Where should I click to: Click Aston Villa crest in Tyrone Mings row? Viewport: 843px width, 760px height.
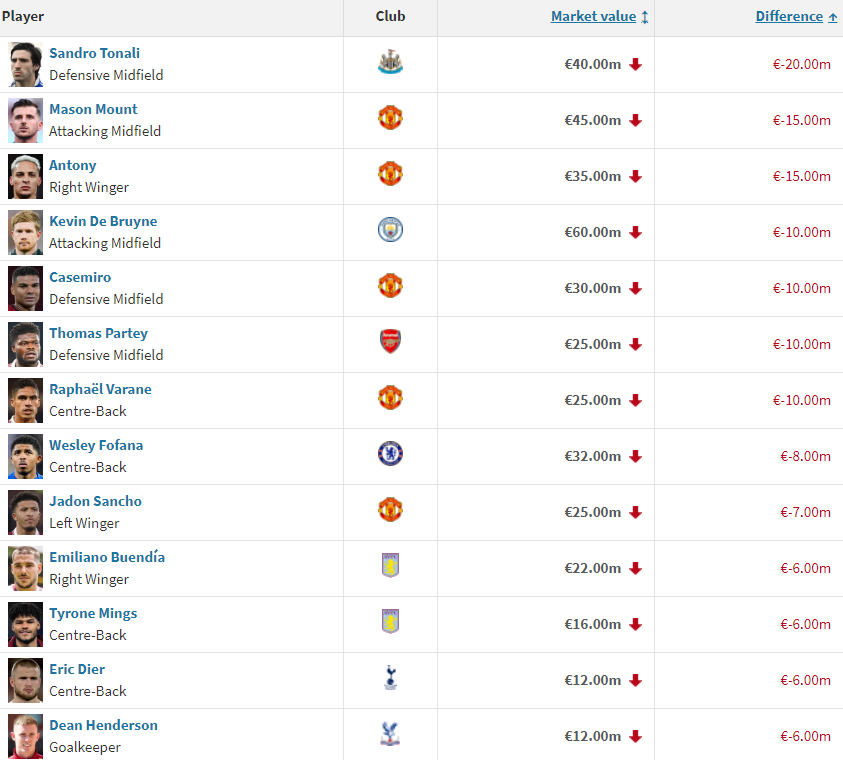click(x=390, y=624)
